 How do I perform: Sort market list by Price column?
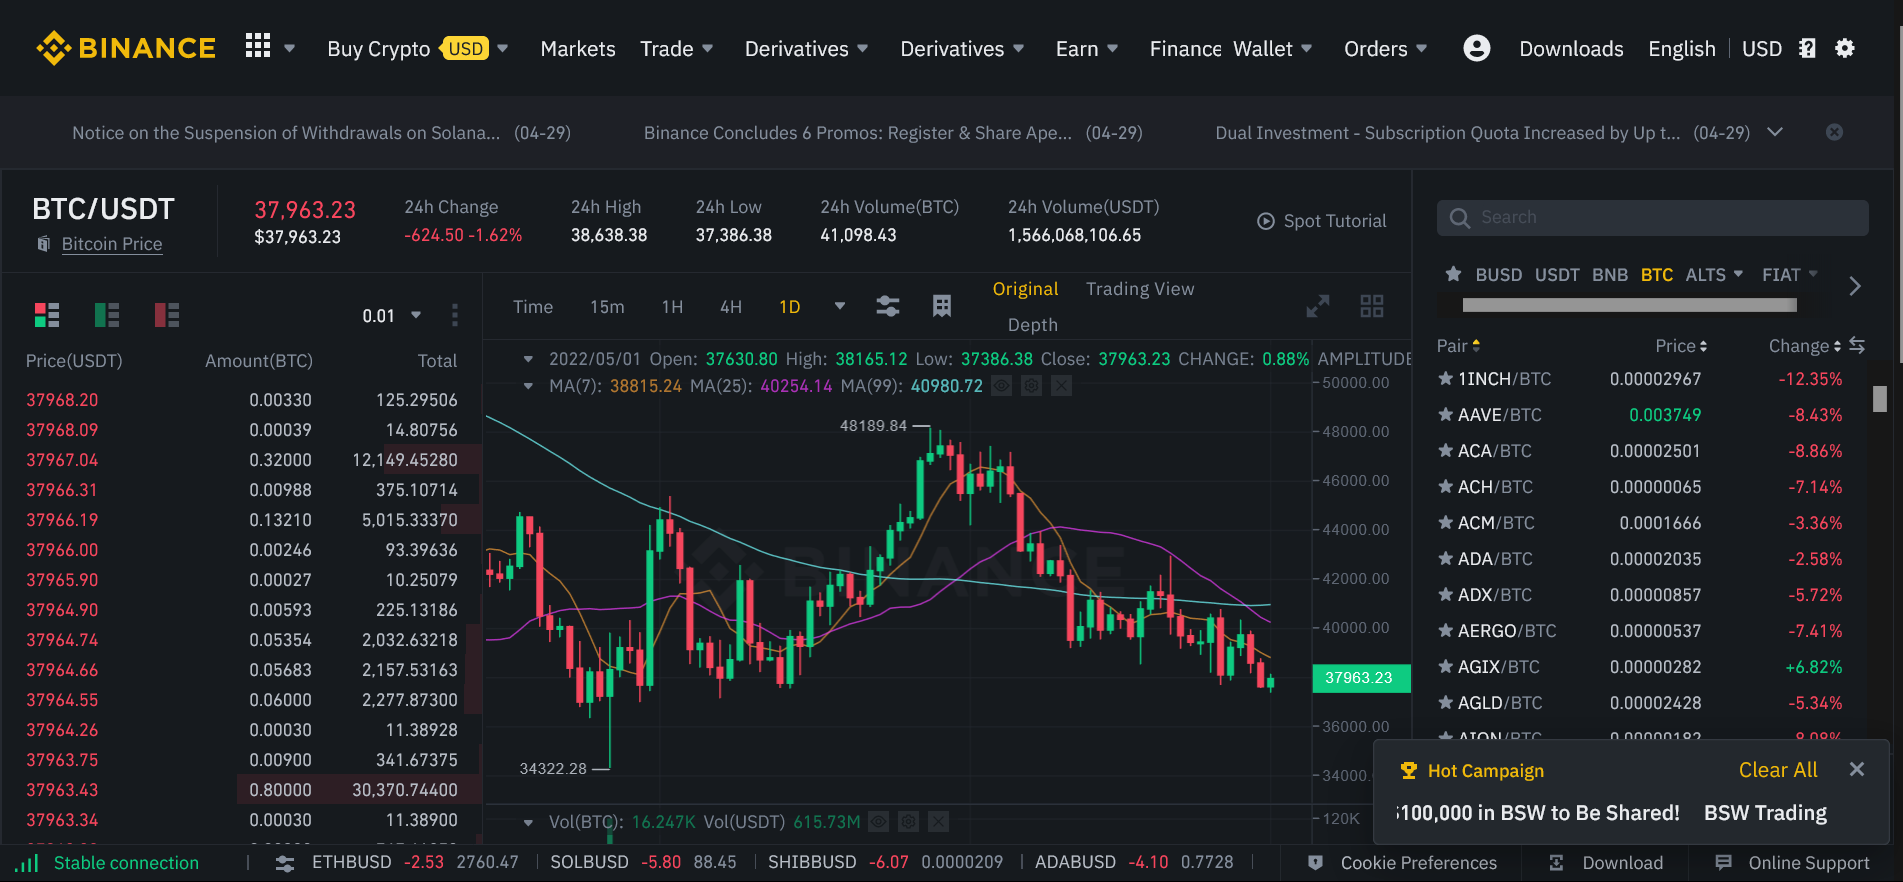[1681, 345]
